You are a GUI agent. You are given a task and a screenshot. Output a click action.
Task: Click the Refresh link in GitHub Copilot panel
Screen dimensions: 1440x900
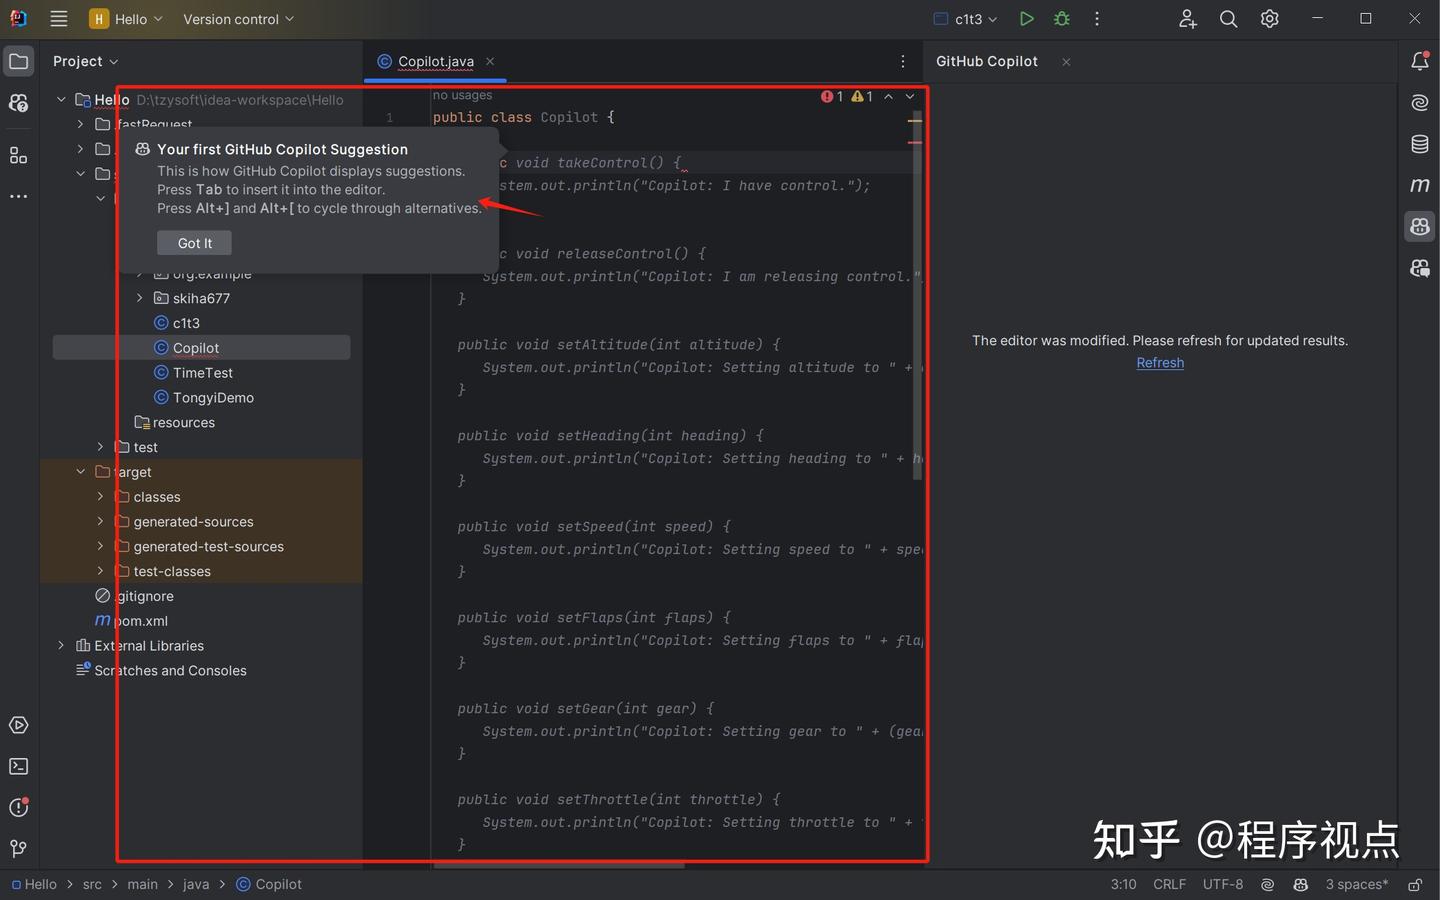point(1159,362)
